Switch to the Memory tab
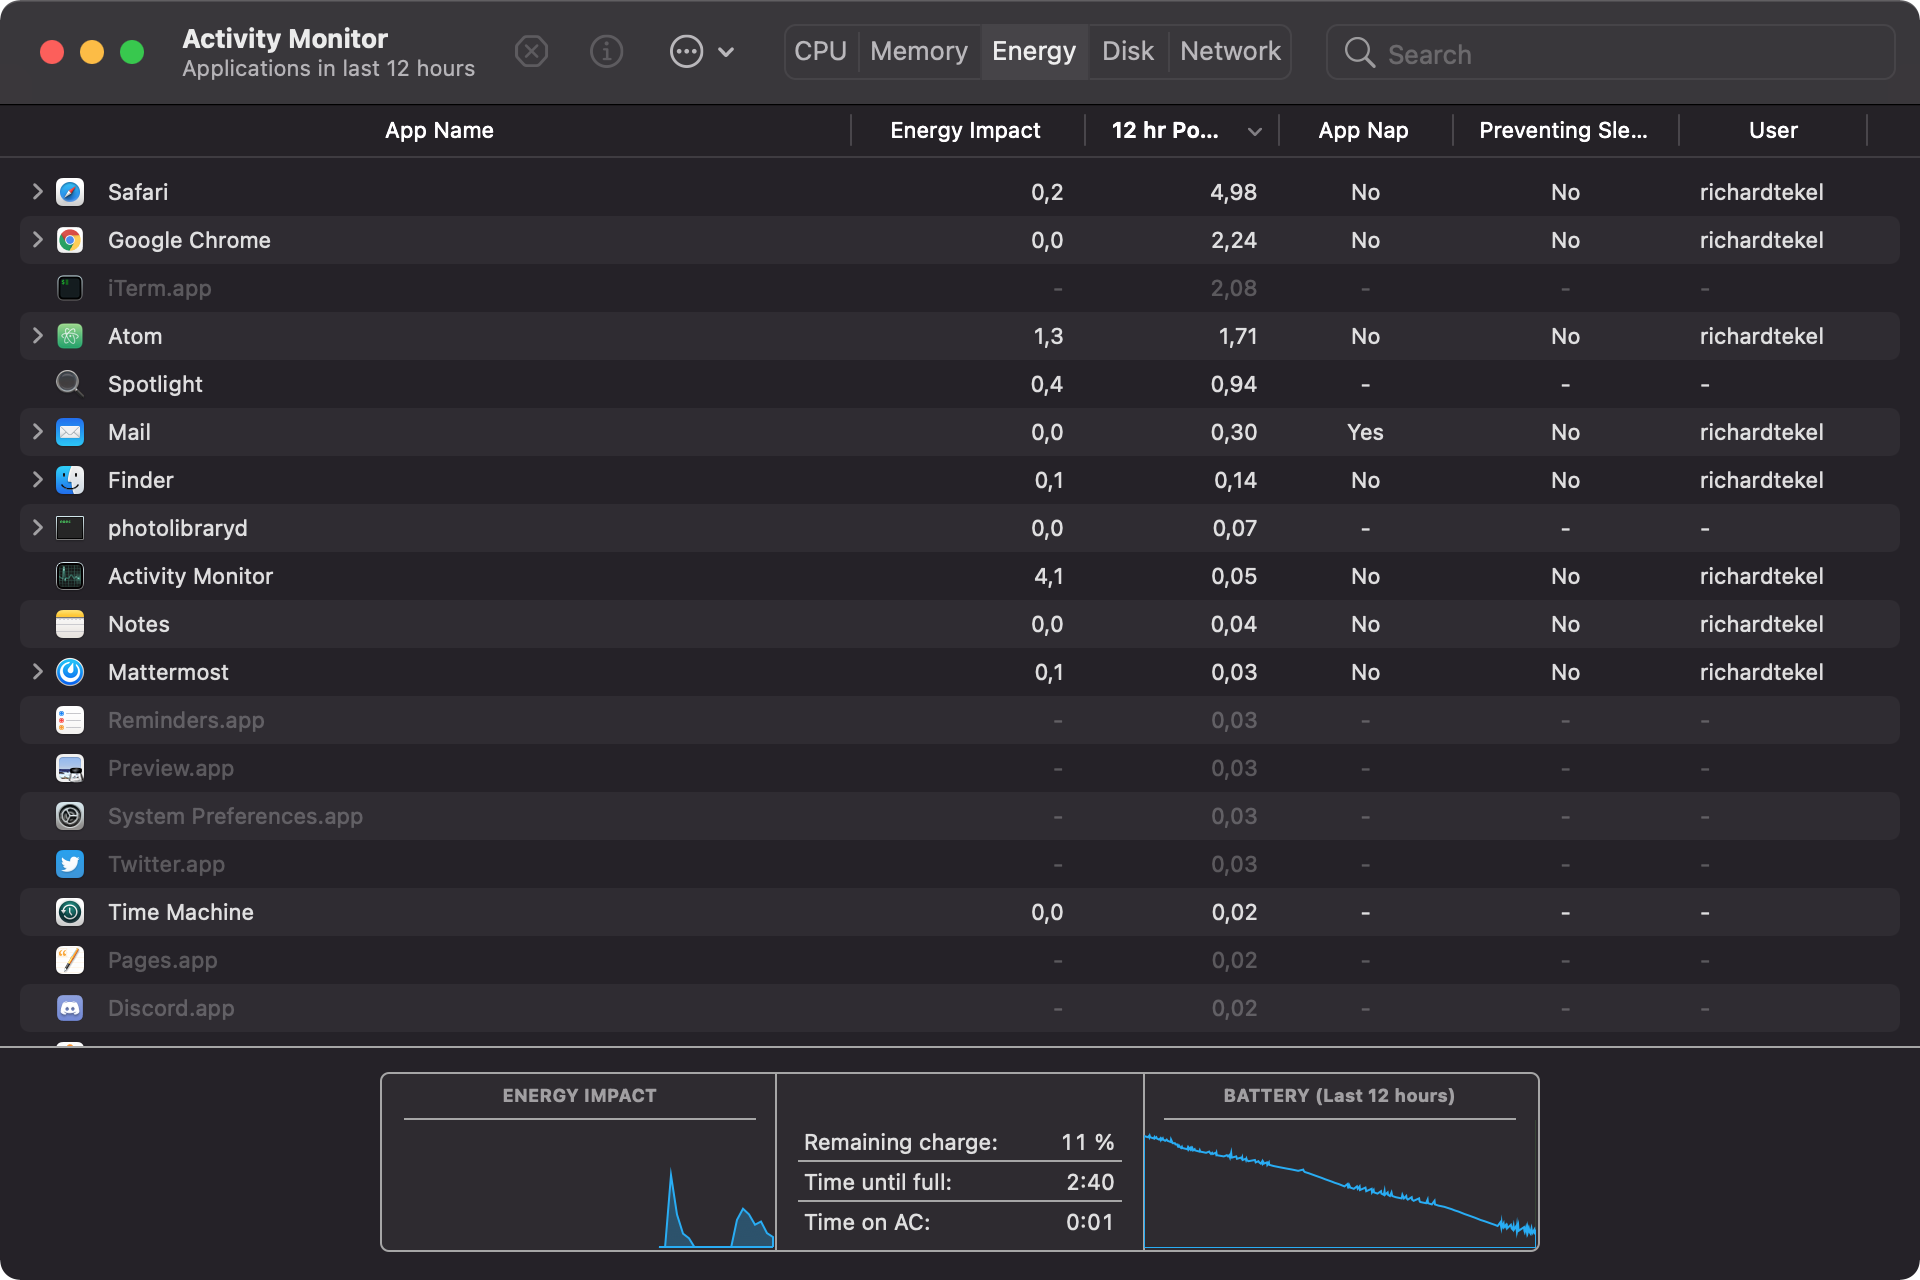Viewport: 1920px width, 1280px height. pyautogui.click(x=919, y=51)
